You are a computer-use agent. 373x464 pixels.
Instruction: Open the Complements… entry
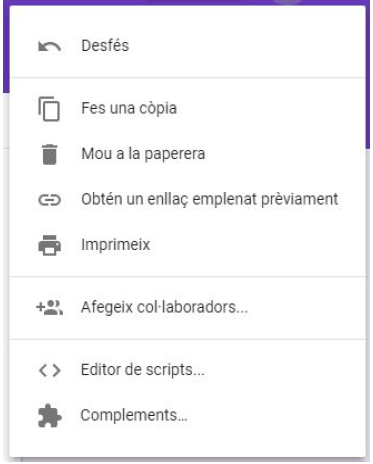188,415
